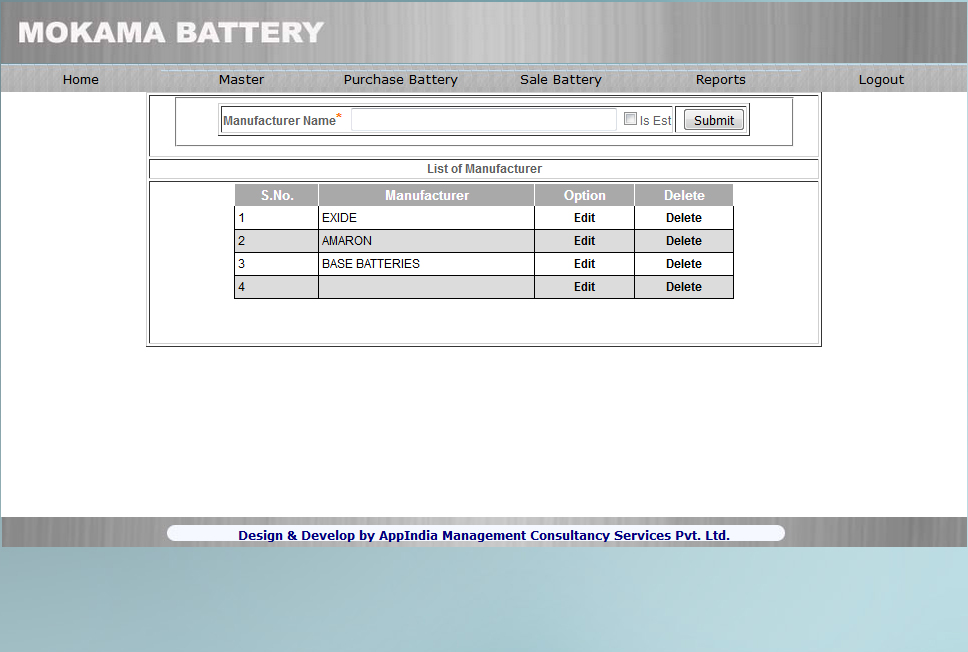
Task: Delete the EXIDE manufacturer row
Action: point(683,218)
